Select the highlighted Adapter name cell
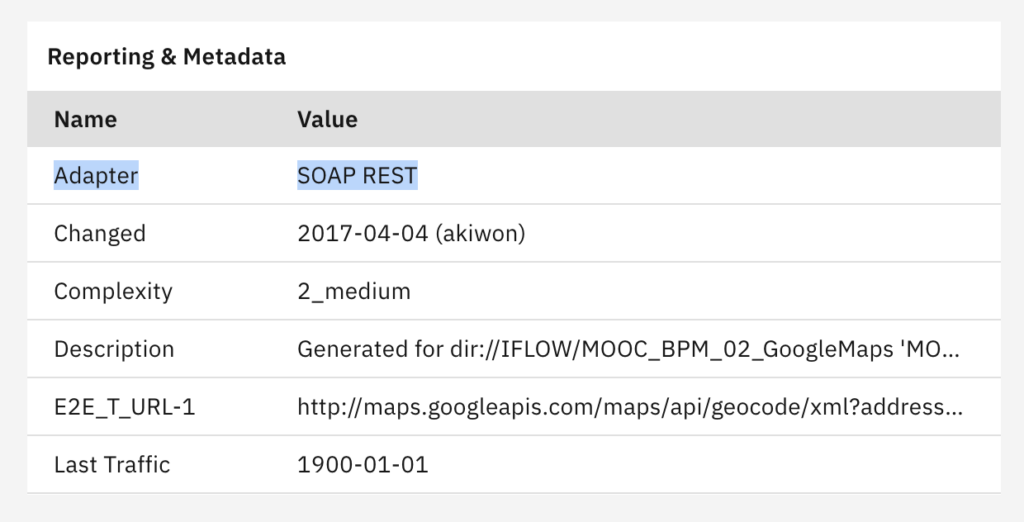Viewport: 1024px width, 522px height. (x=96, y=175)
